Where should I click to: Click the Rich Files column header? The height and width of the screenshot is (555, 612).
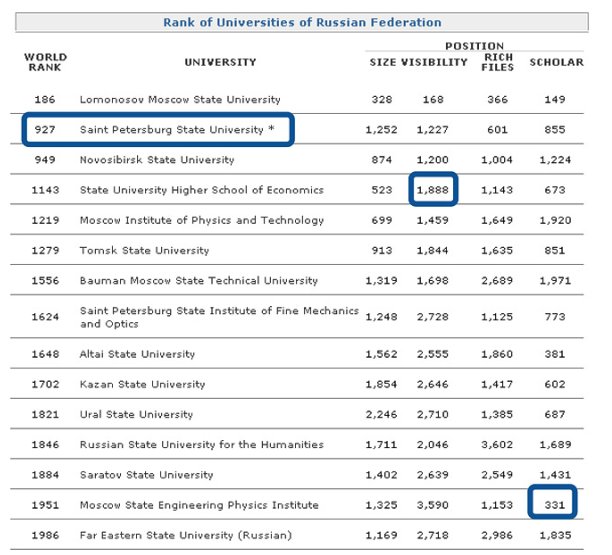click(498, 62)
